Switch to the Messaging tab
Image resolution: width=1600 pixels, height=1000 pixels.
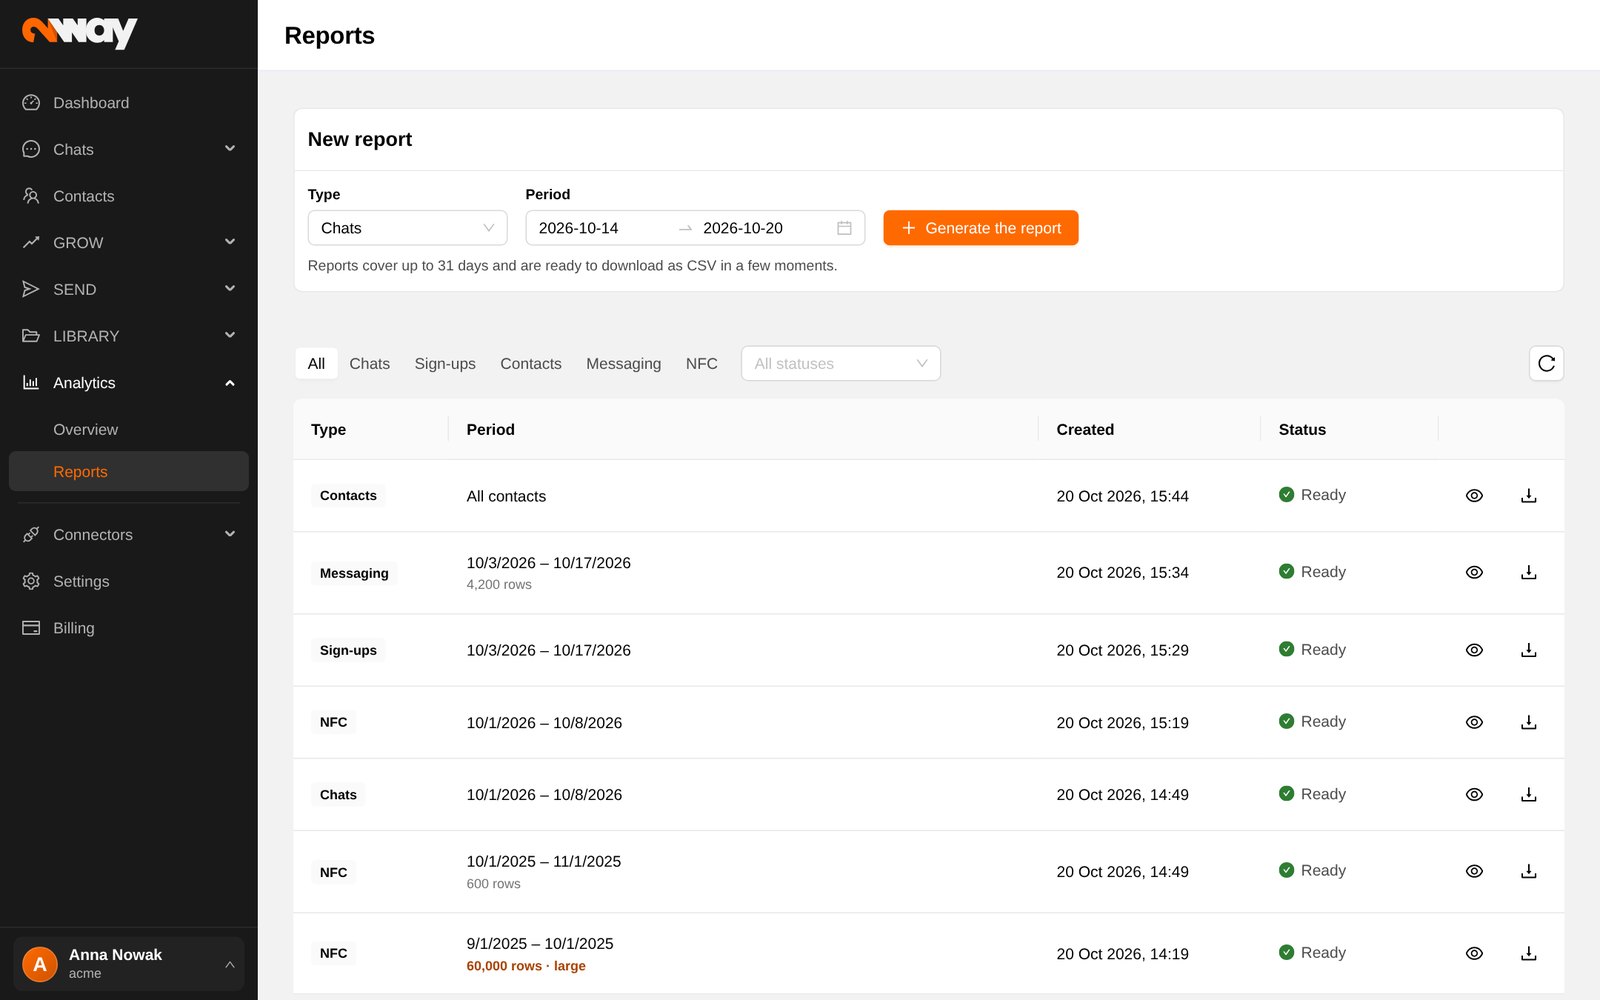point(623,364)
